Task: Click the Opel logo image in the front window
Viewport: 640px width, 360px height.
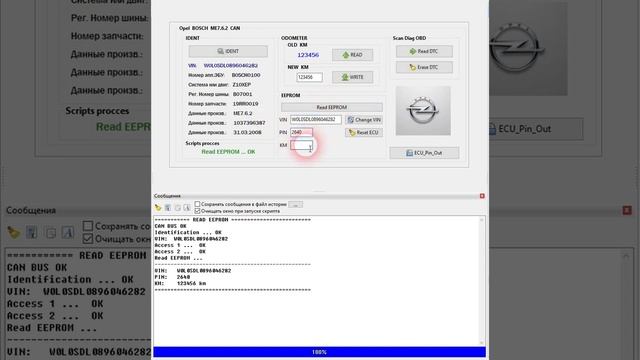Action: 423,111
